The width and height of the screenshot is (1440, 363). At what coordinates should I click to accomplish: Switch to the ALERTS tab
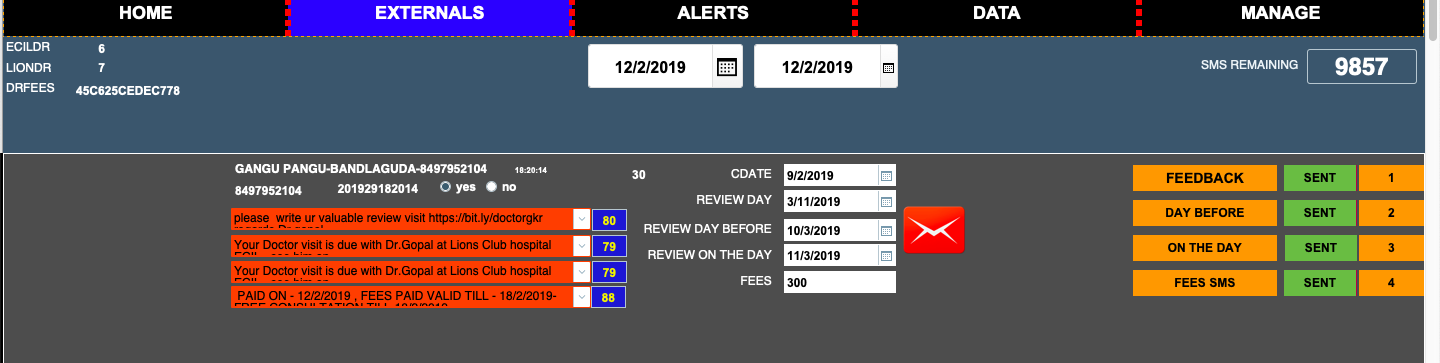point(713,14)
